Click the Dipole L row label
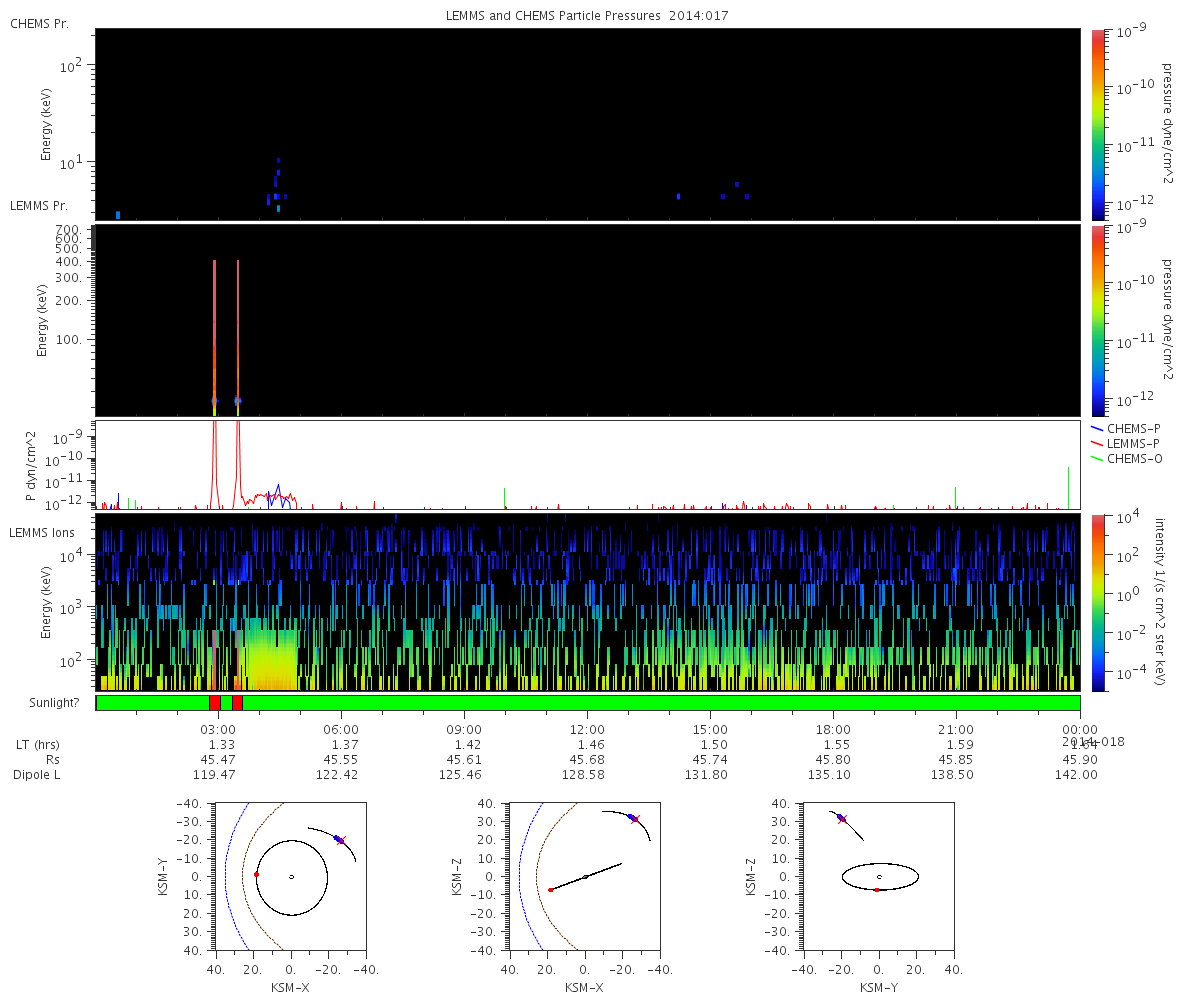Image resolution: width=1200 pixels, height=1000 pixels. click(x=39, y=775)
